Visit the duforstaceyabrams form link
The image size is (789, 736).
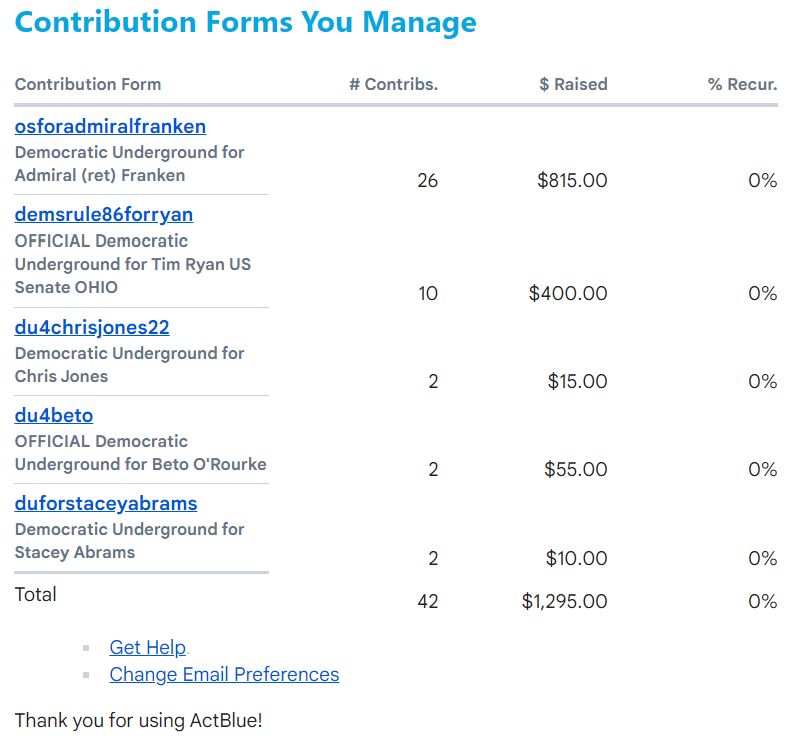pyautogui.click(x=106, y=504)
